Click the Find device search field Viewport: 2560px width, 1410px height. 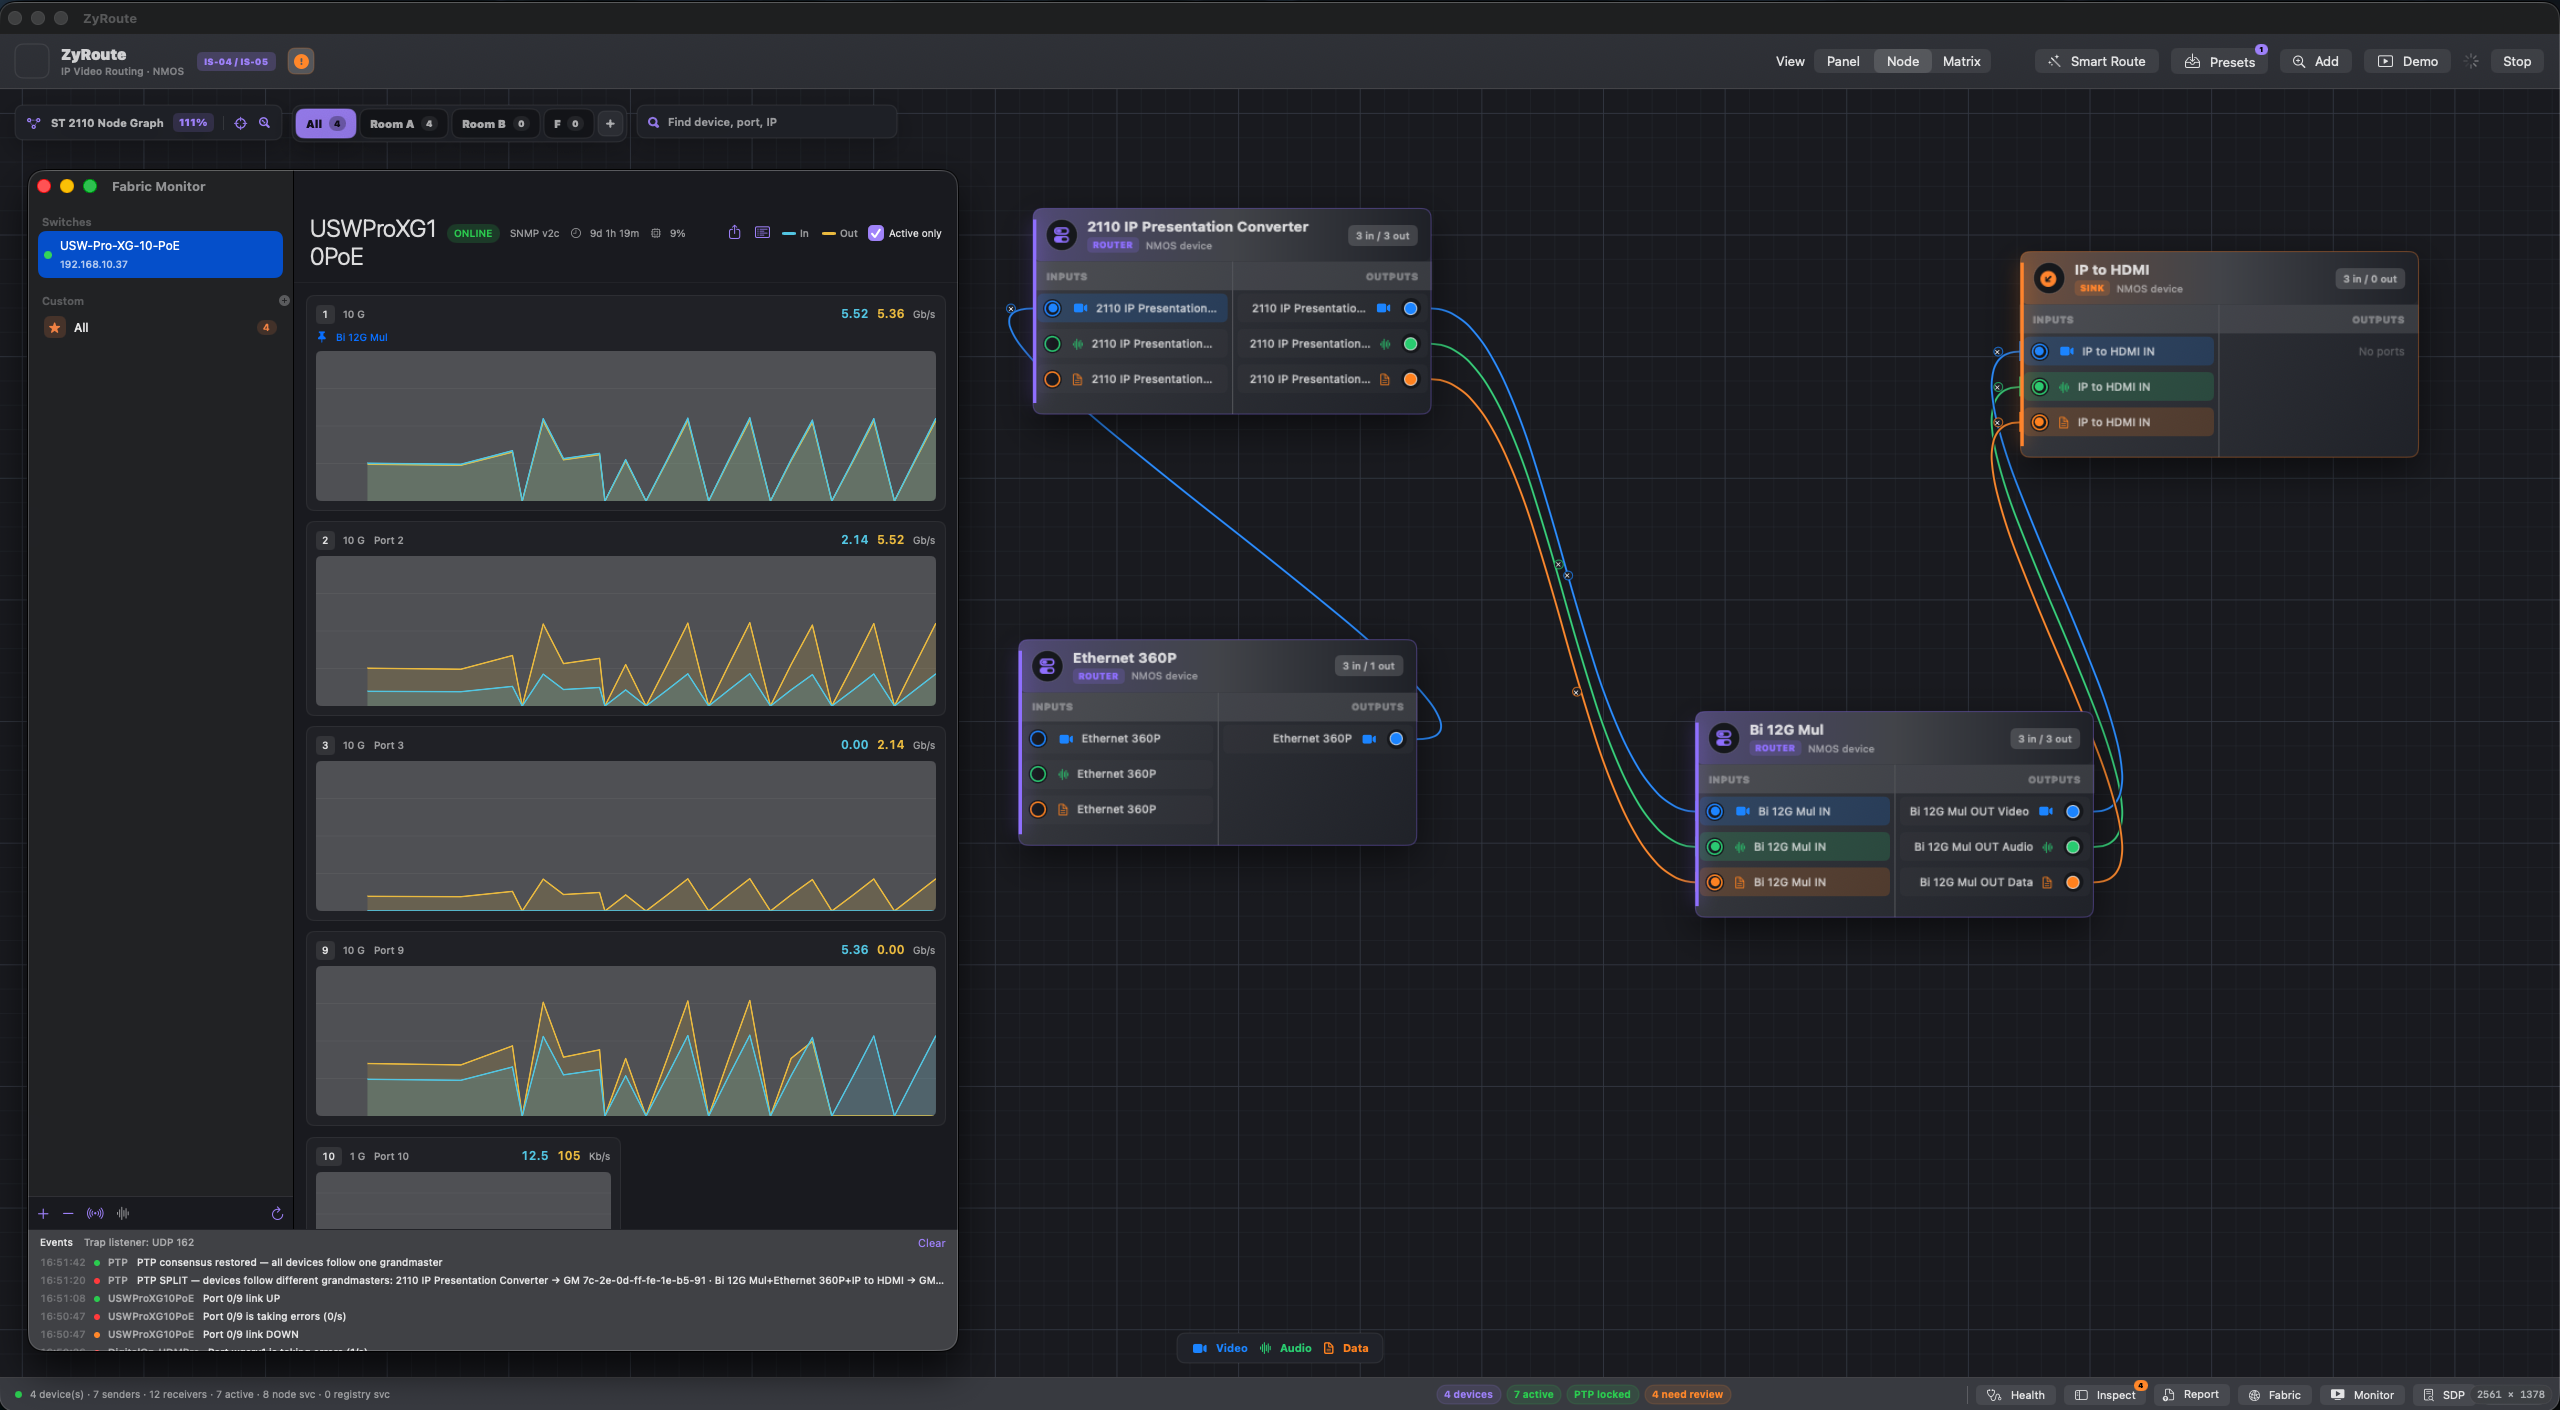[766, 122]
